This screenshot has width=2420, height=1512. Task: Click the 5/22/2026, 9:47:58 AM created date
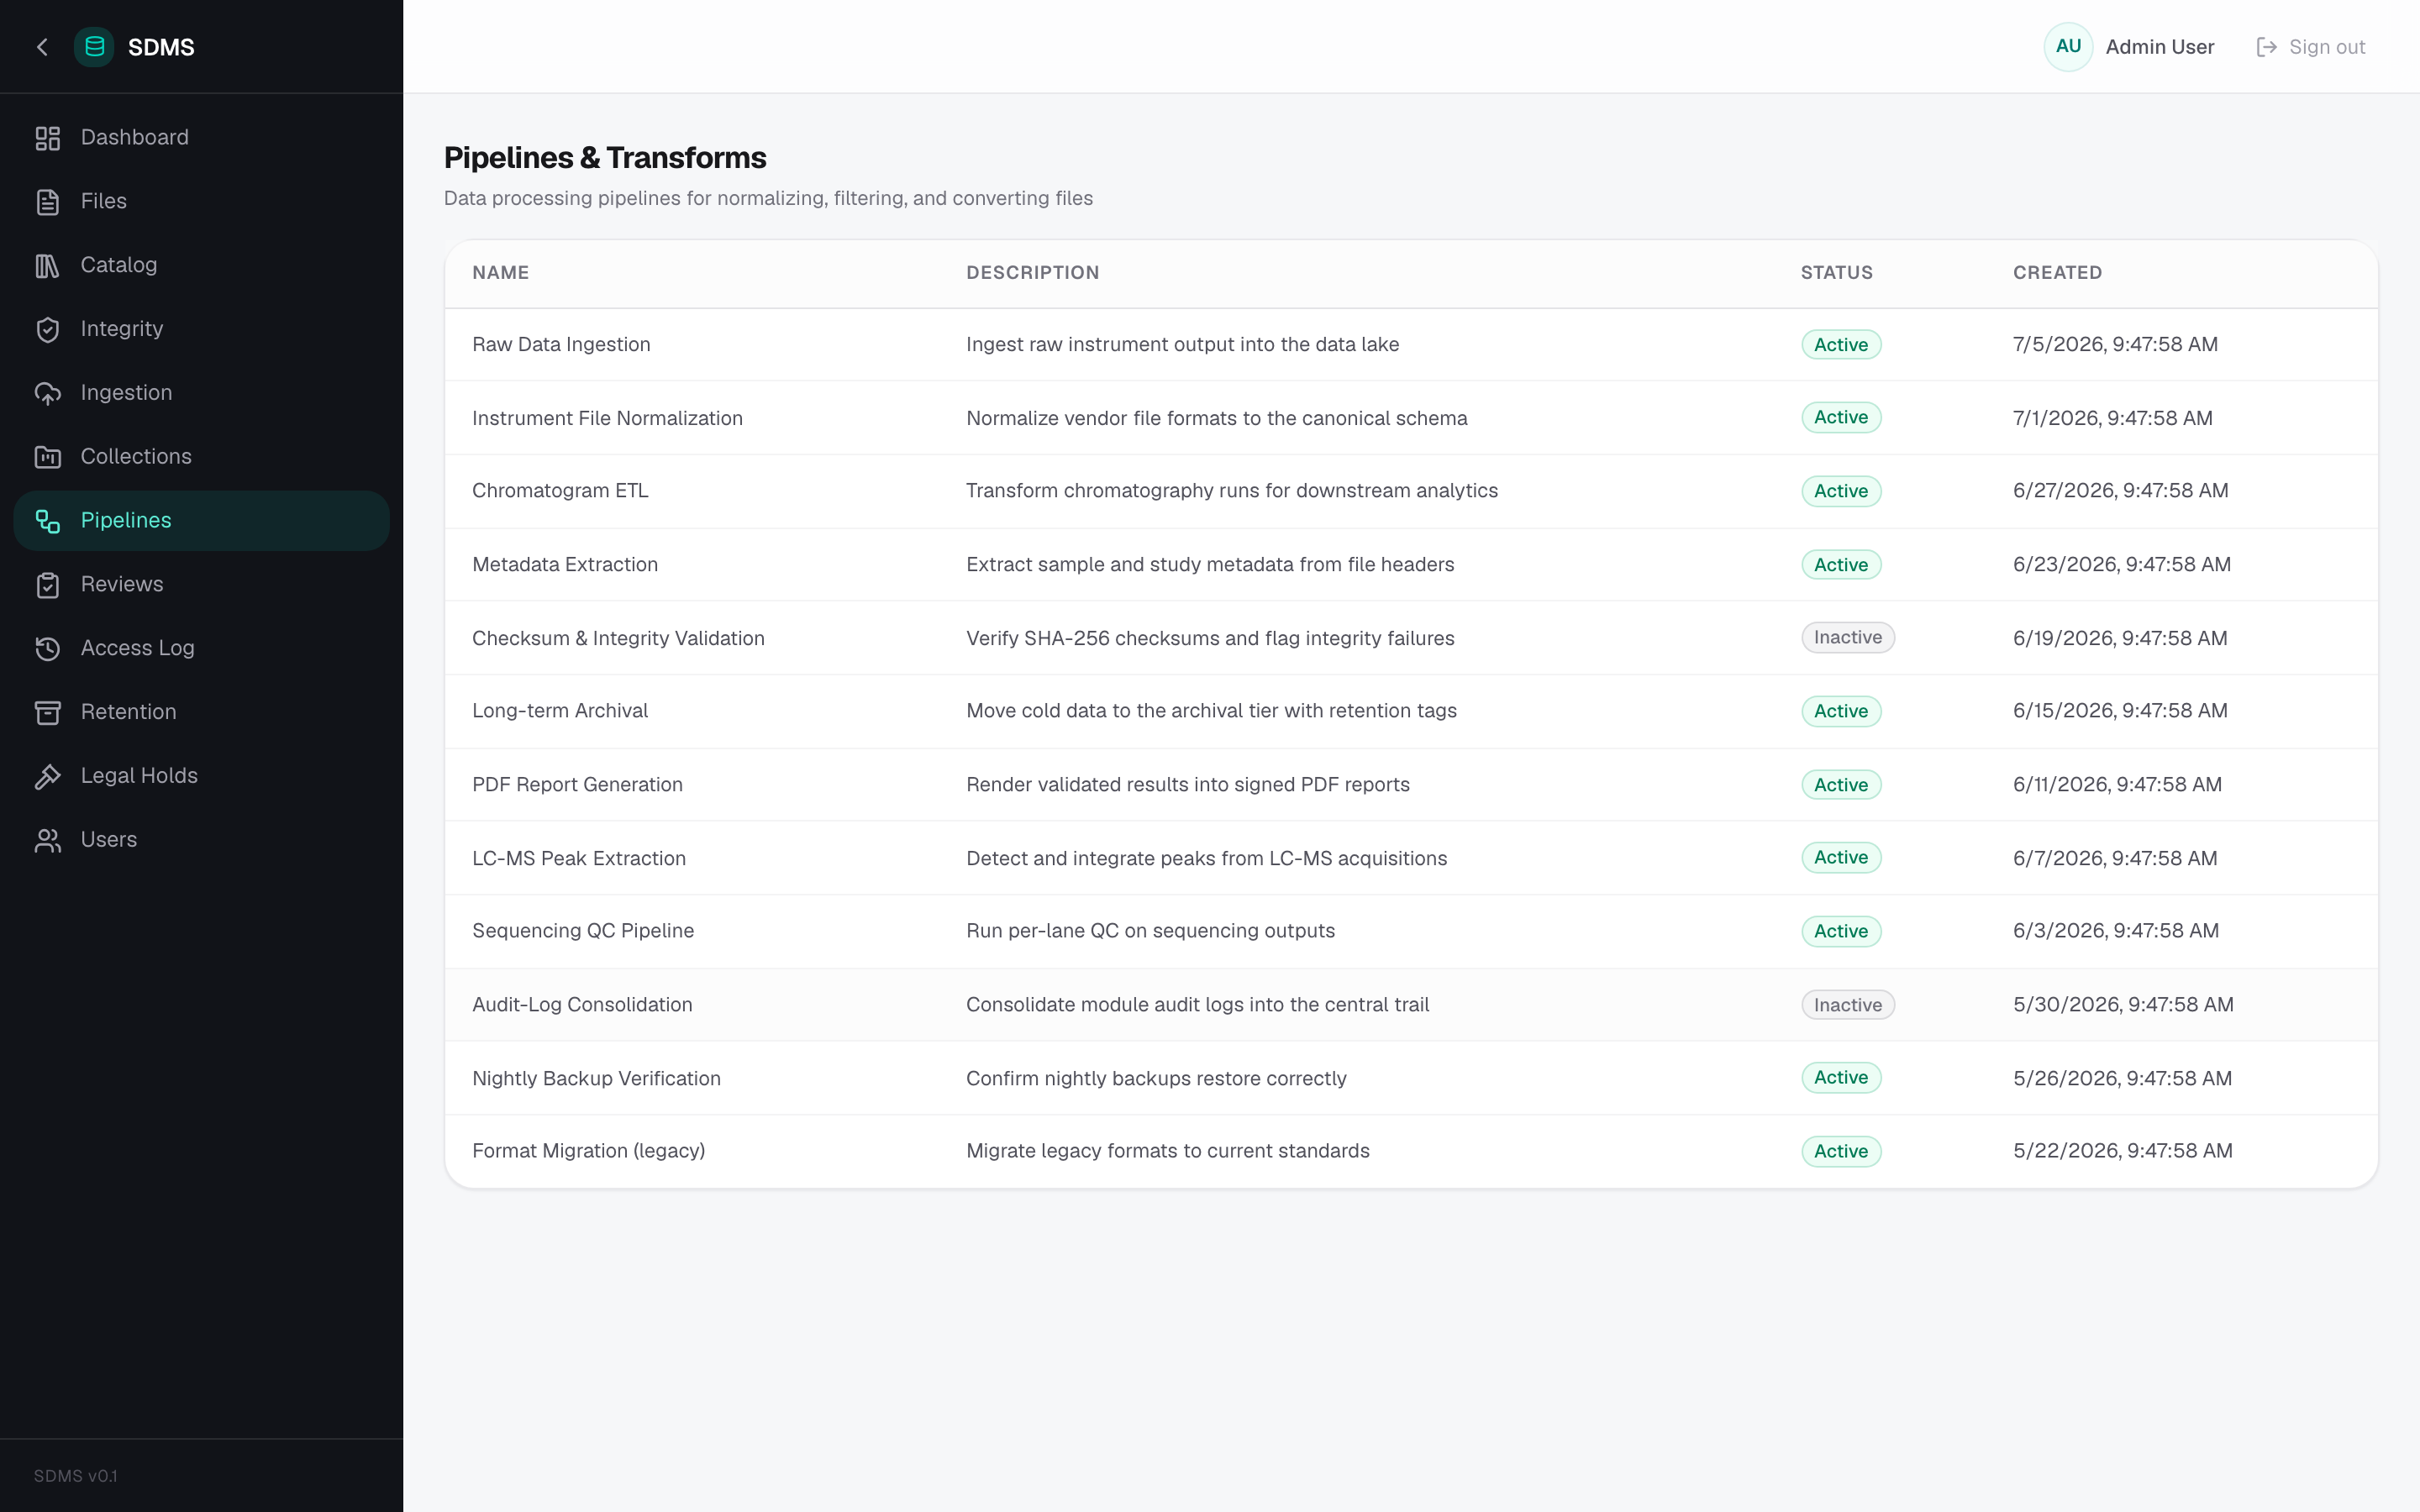pos(2122,1151)
